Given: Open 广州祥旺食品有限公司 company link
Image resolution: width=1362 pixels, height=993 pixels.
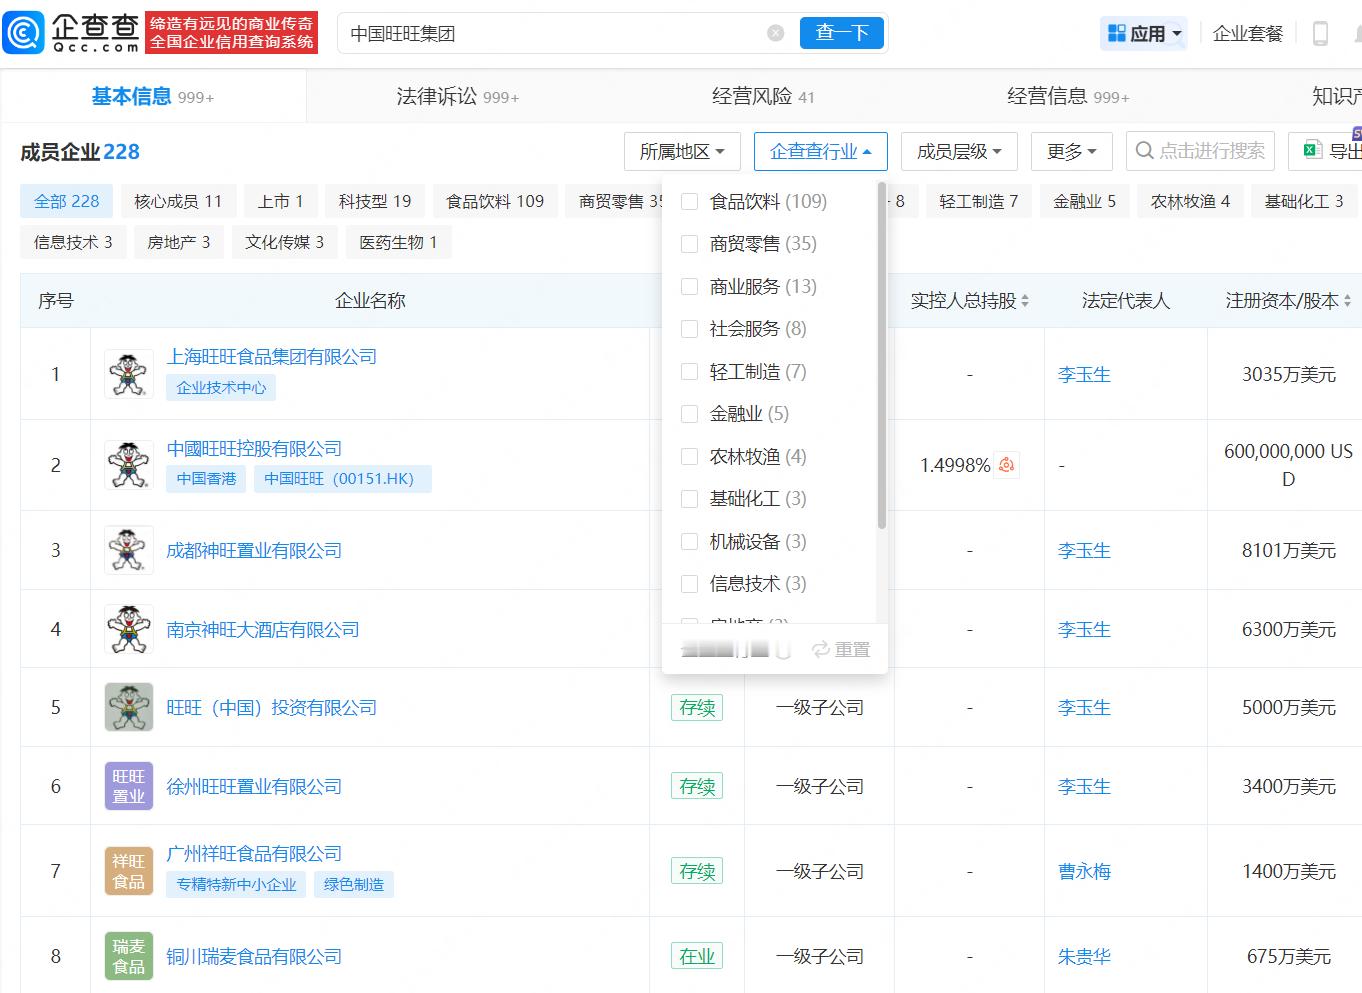Looking at the screenshot, I should 254,853.
